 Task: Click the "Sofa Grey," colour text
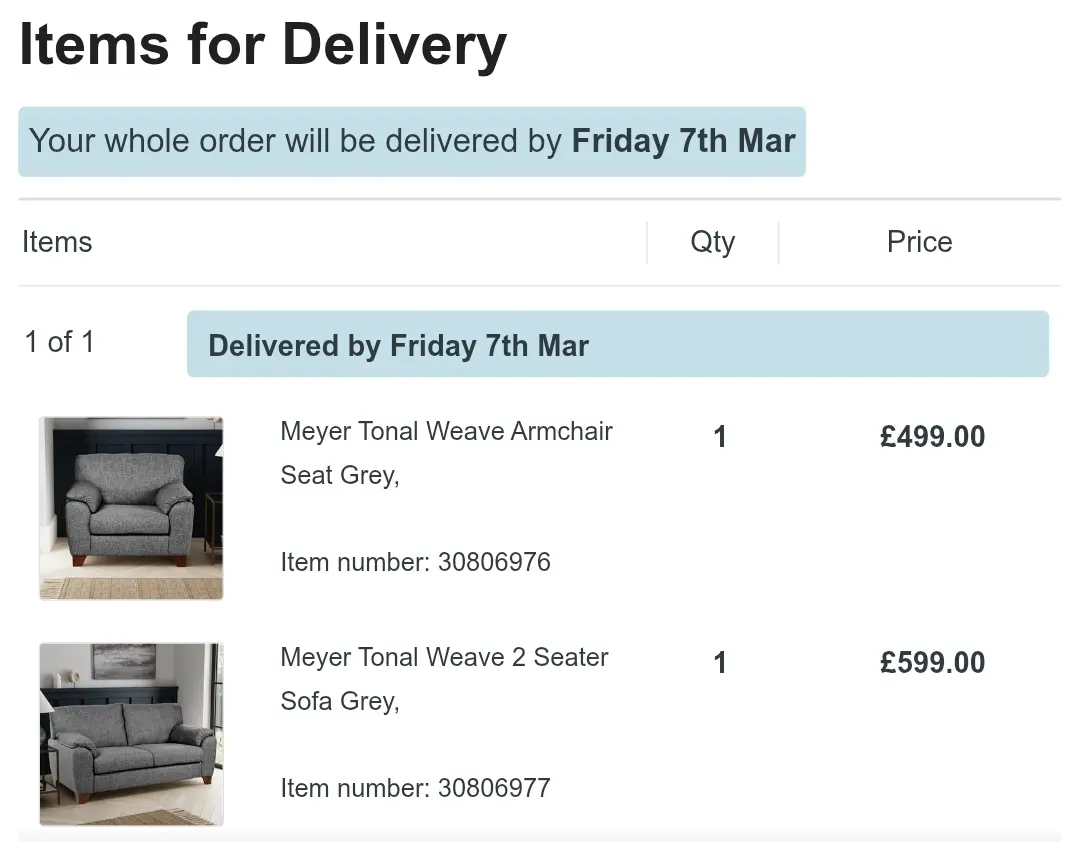340,702
